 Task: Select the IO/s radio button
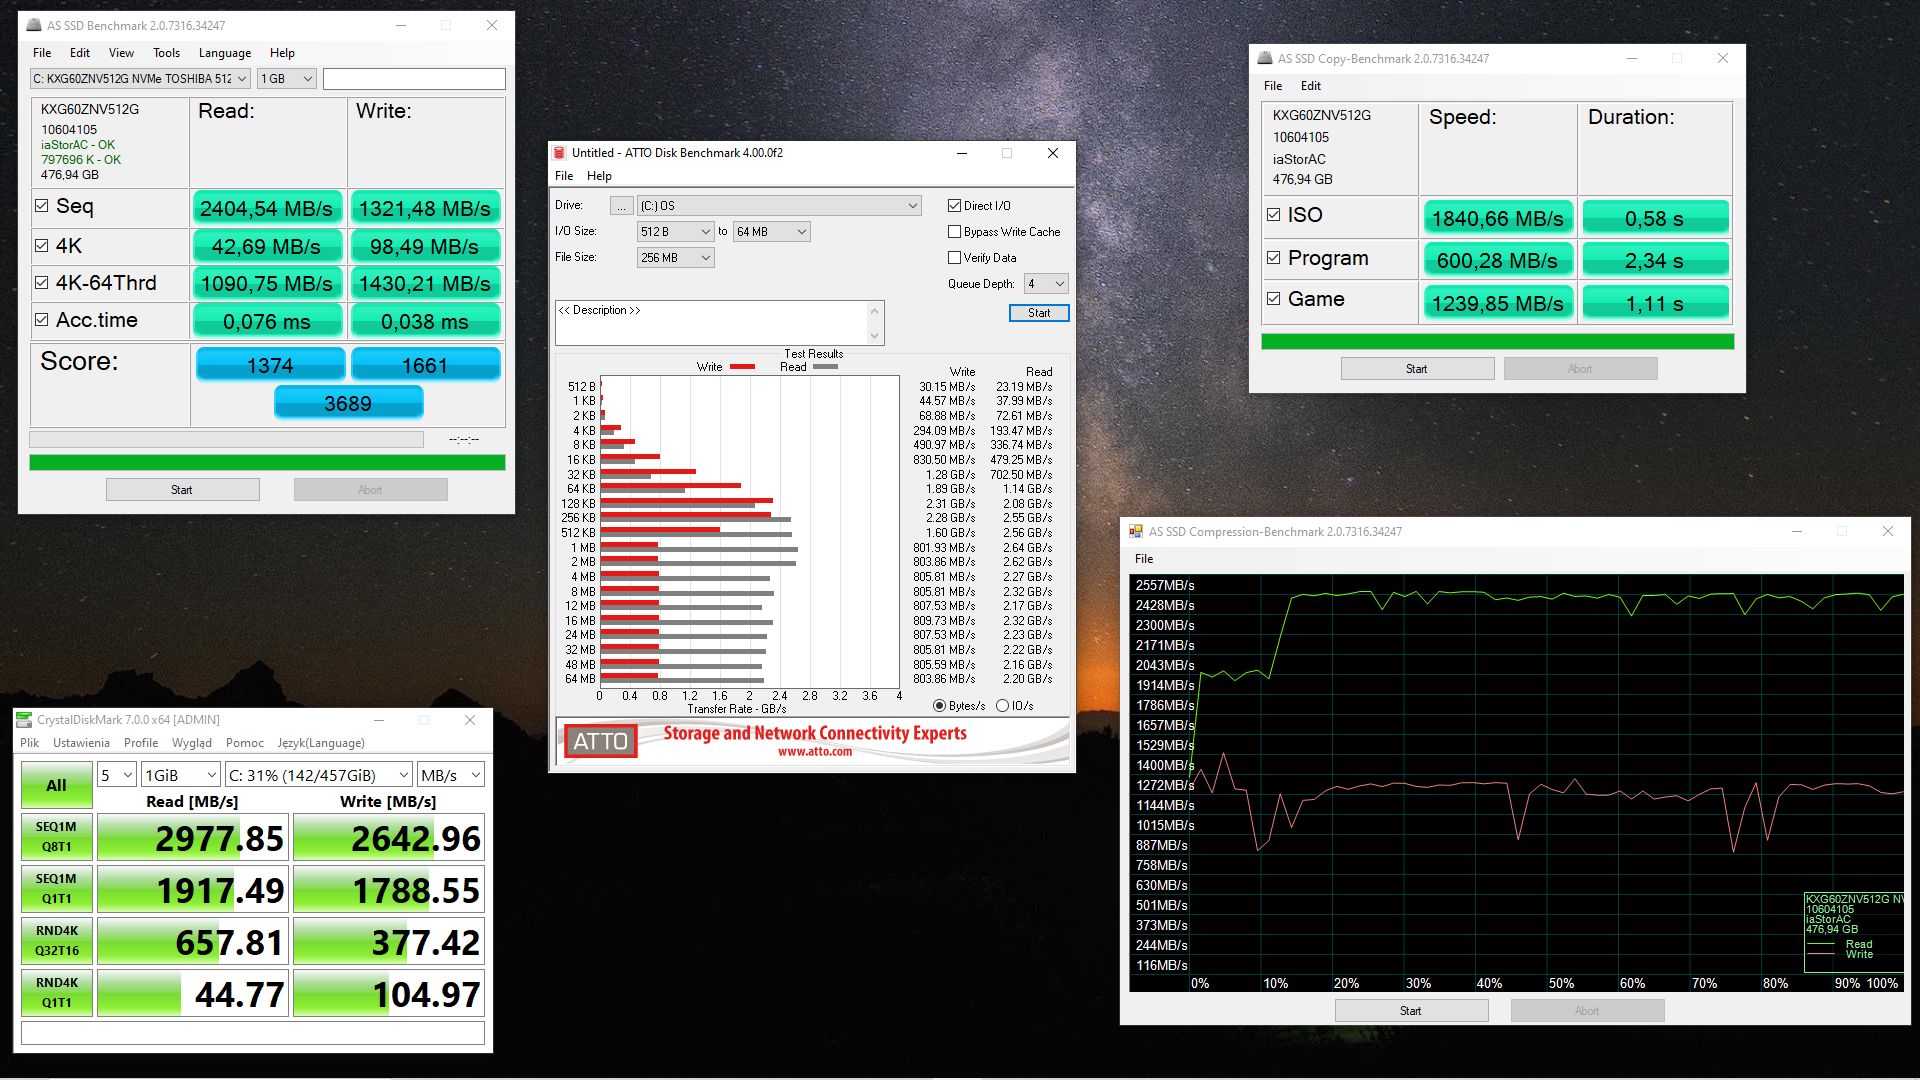click(x=1003, y=706)
